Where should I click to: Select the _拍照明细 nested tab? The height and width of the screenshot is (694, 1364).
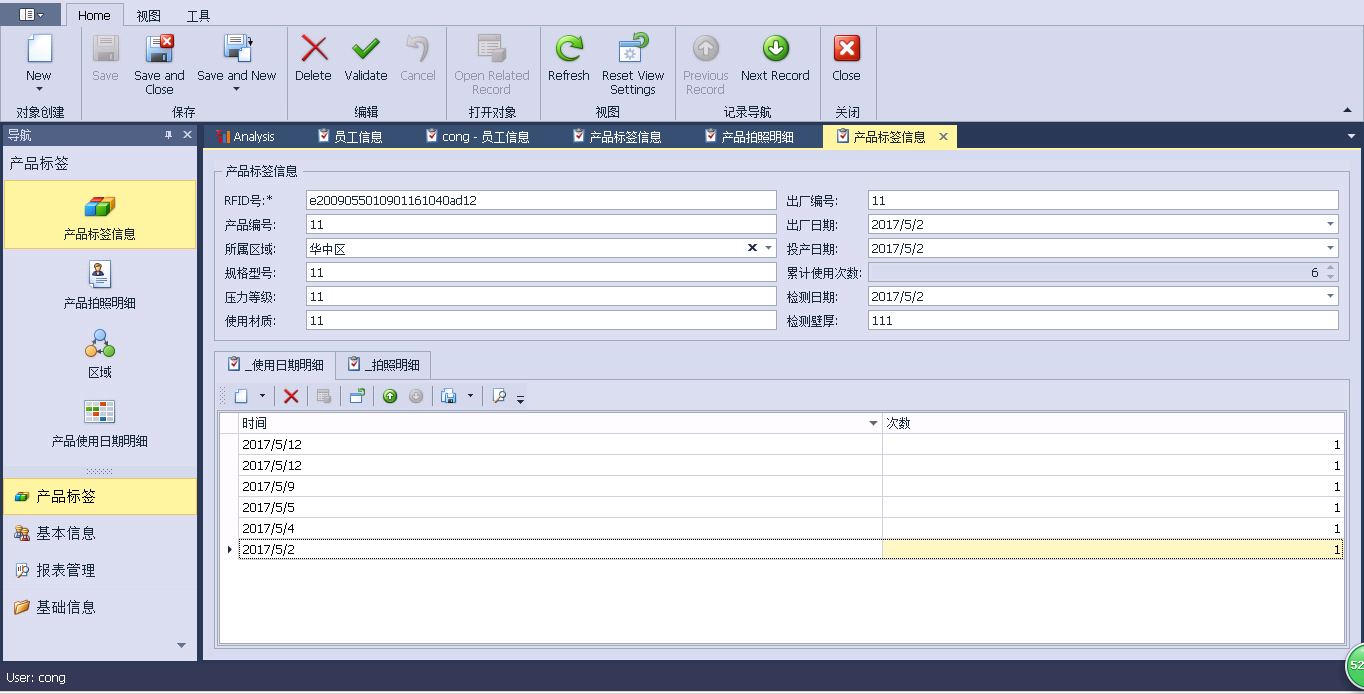pyautogui.click(x=383, y=365)
